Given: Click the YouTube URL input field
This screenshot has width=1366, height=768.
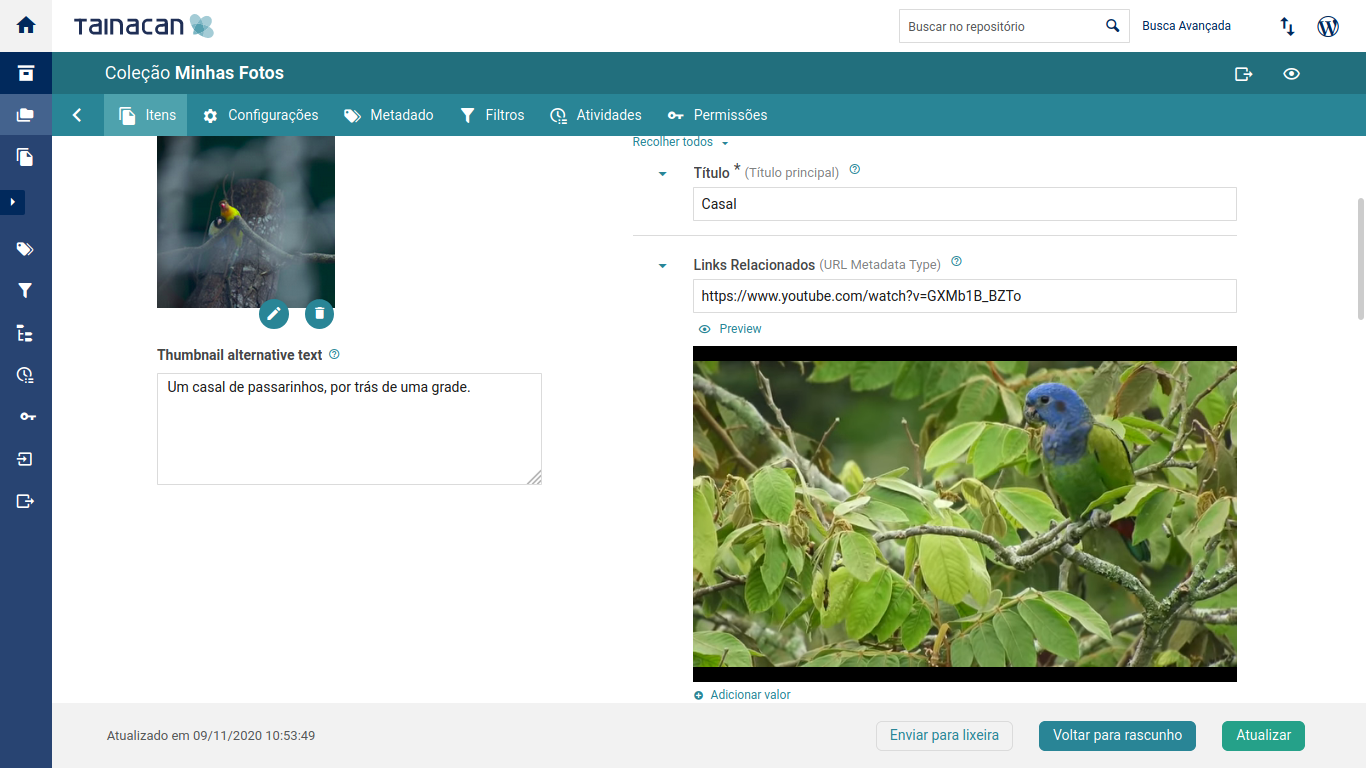Looking at the screenshot, I should click(x=965, y=296).
